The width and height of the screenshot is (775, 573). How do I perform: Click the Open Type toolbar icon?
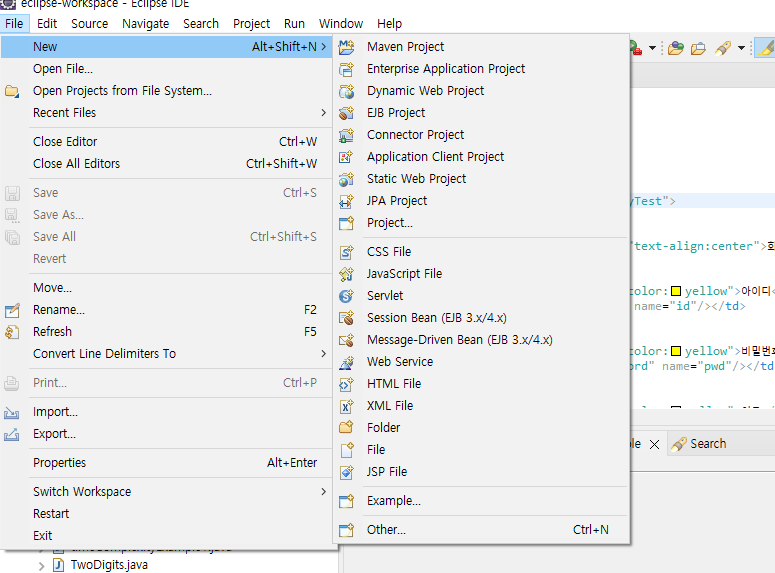click(676, 48)
